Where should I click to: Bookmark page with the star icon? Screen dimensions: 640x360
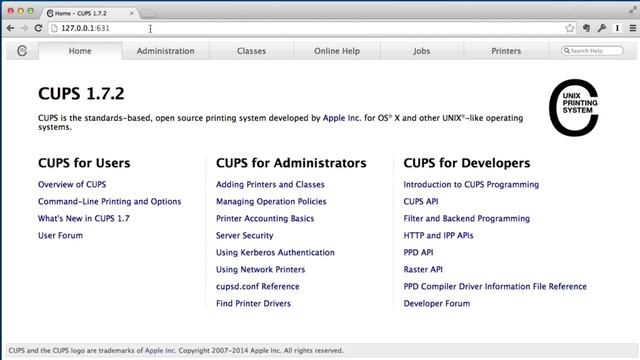pyautogui.click(x=570, y=28)
